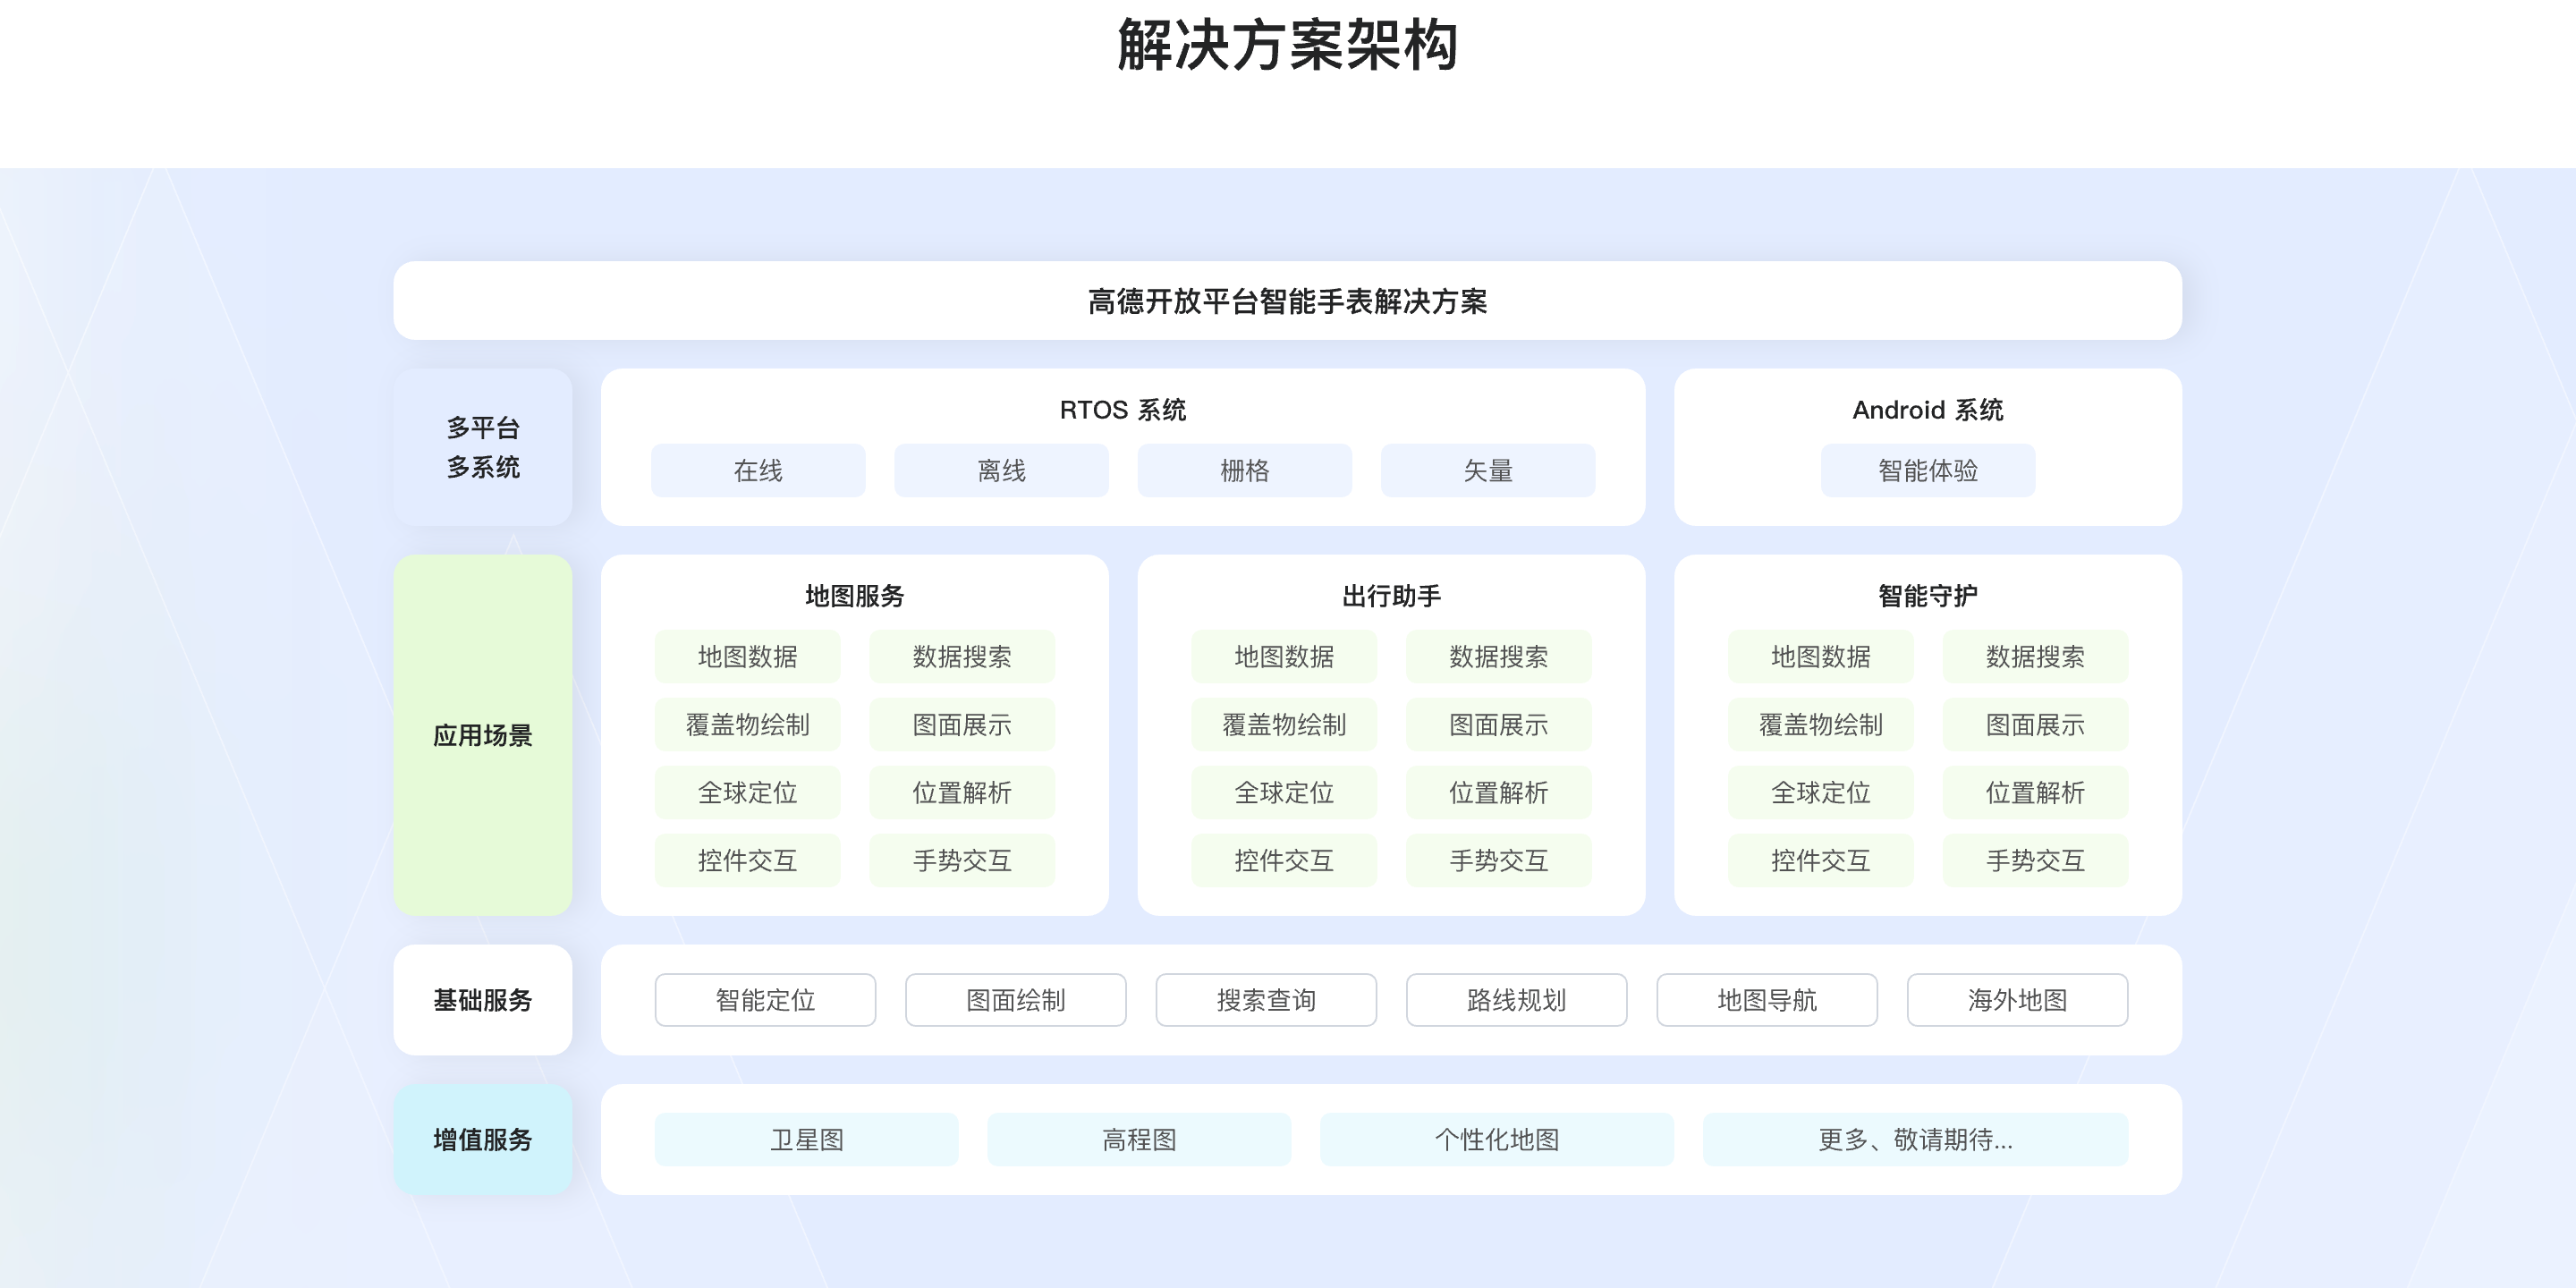The image size is (2576, 1288).
Task: Select the 多平台多系统 category label
Action: (483, 447)
